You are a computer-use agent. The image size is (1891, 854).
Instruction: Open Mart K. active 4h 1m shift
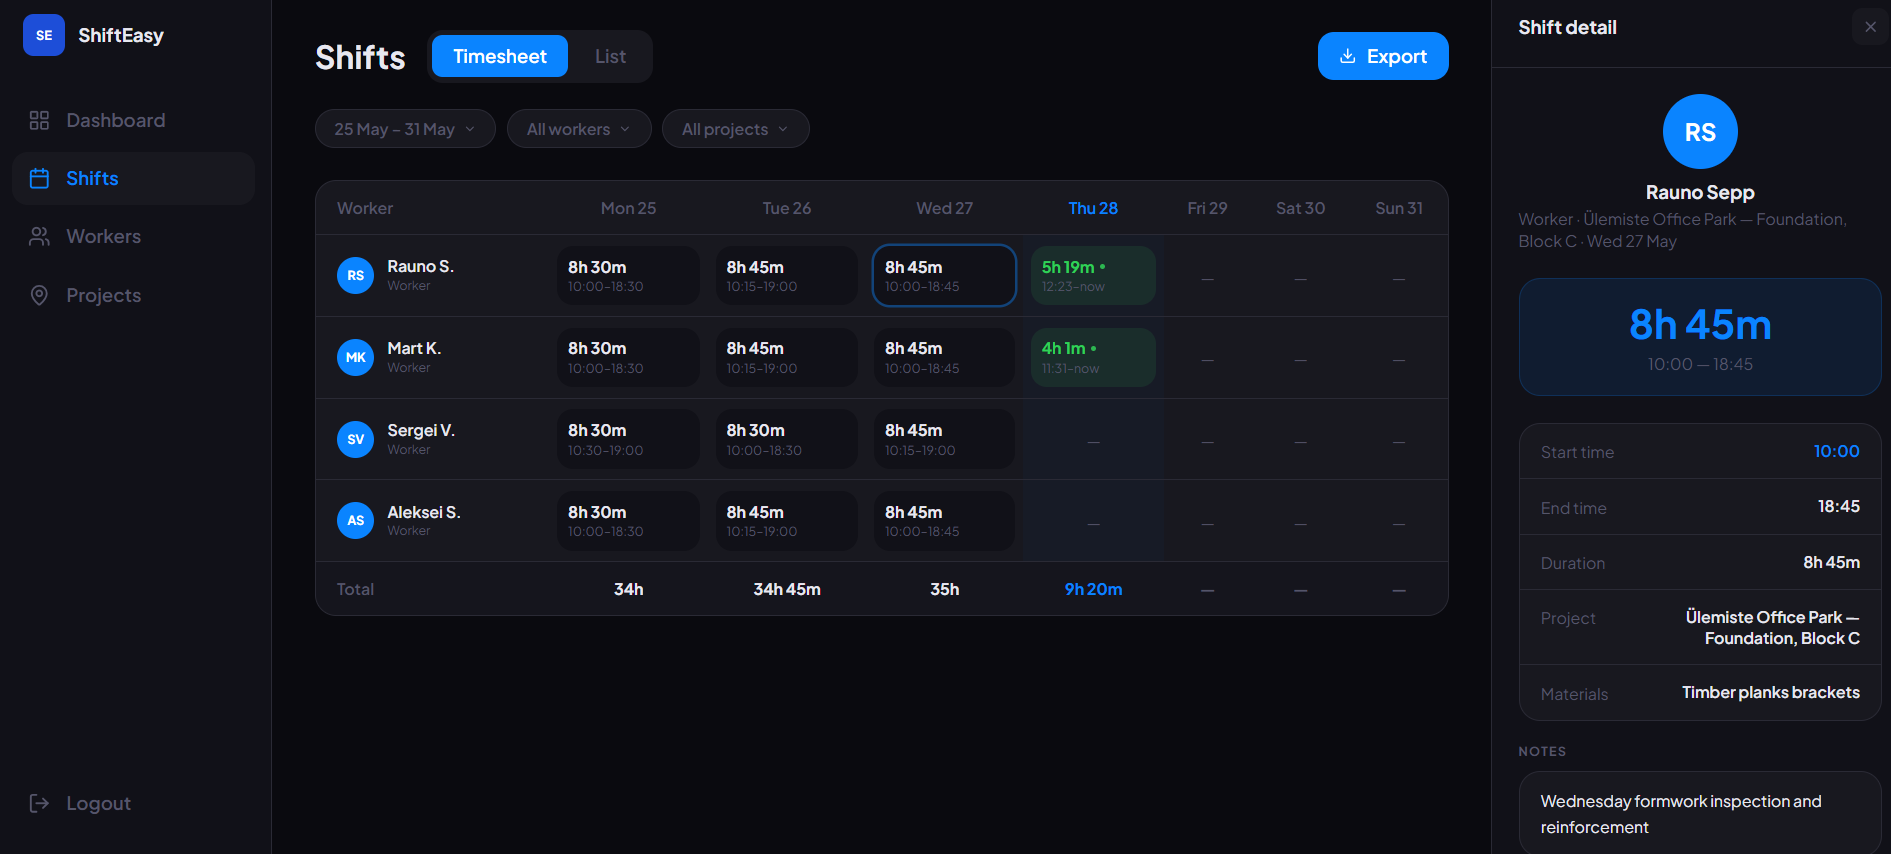[1093, 357]
